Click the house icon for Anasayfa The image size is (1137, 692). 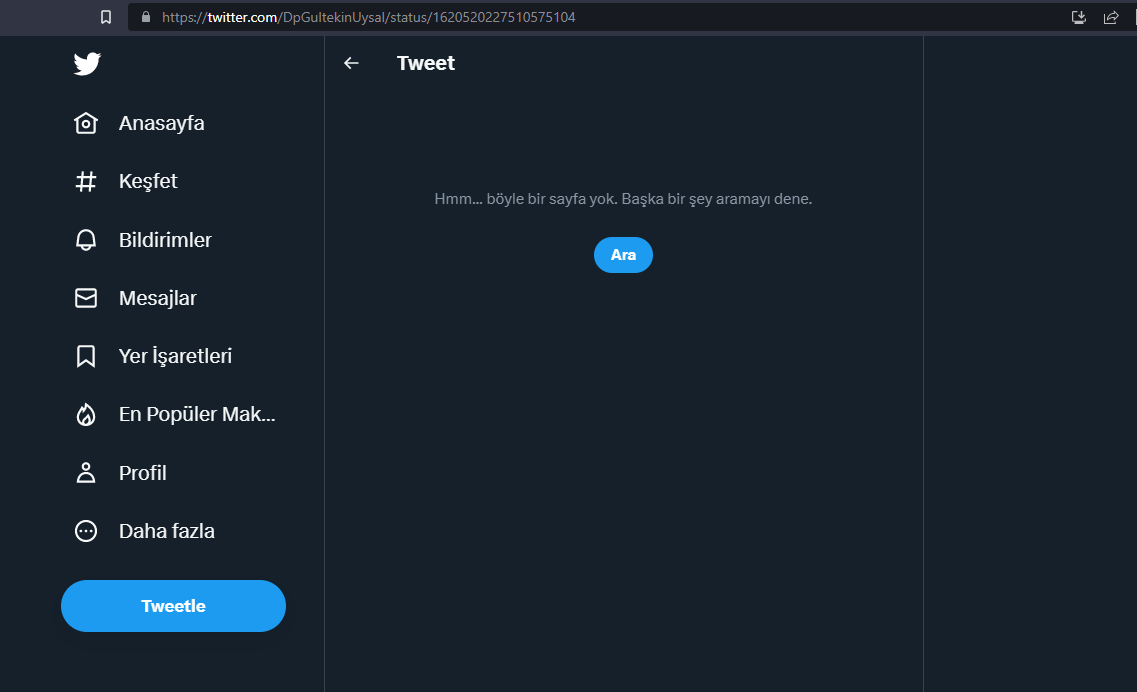point(86,123)
